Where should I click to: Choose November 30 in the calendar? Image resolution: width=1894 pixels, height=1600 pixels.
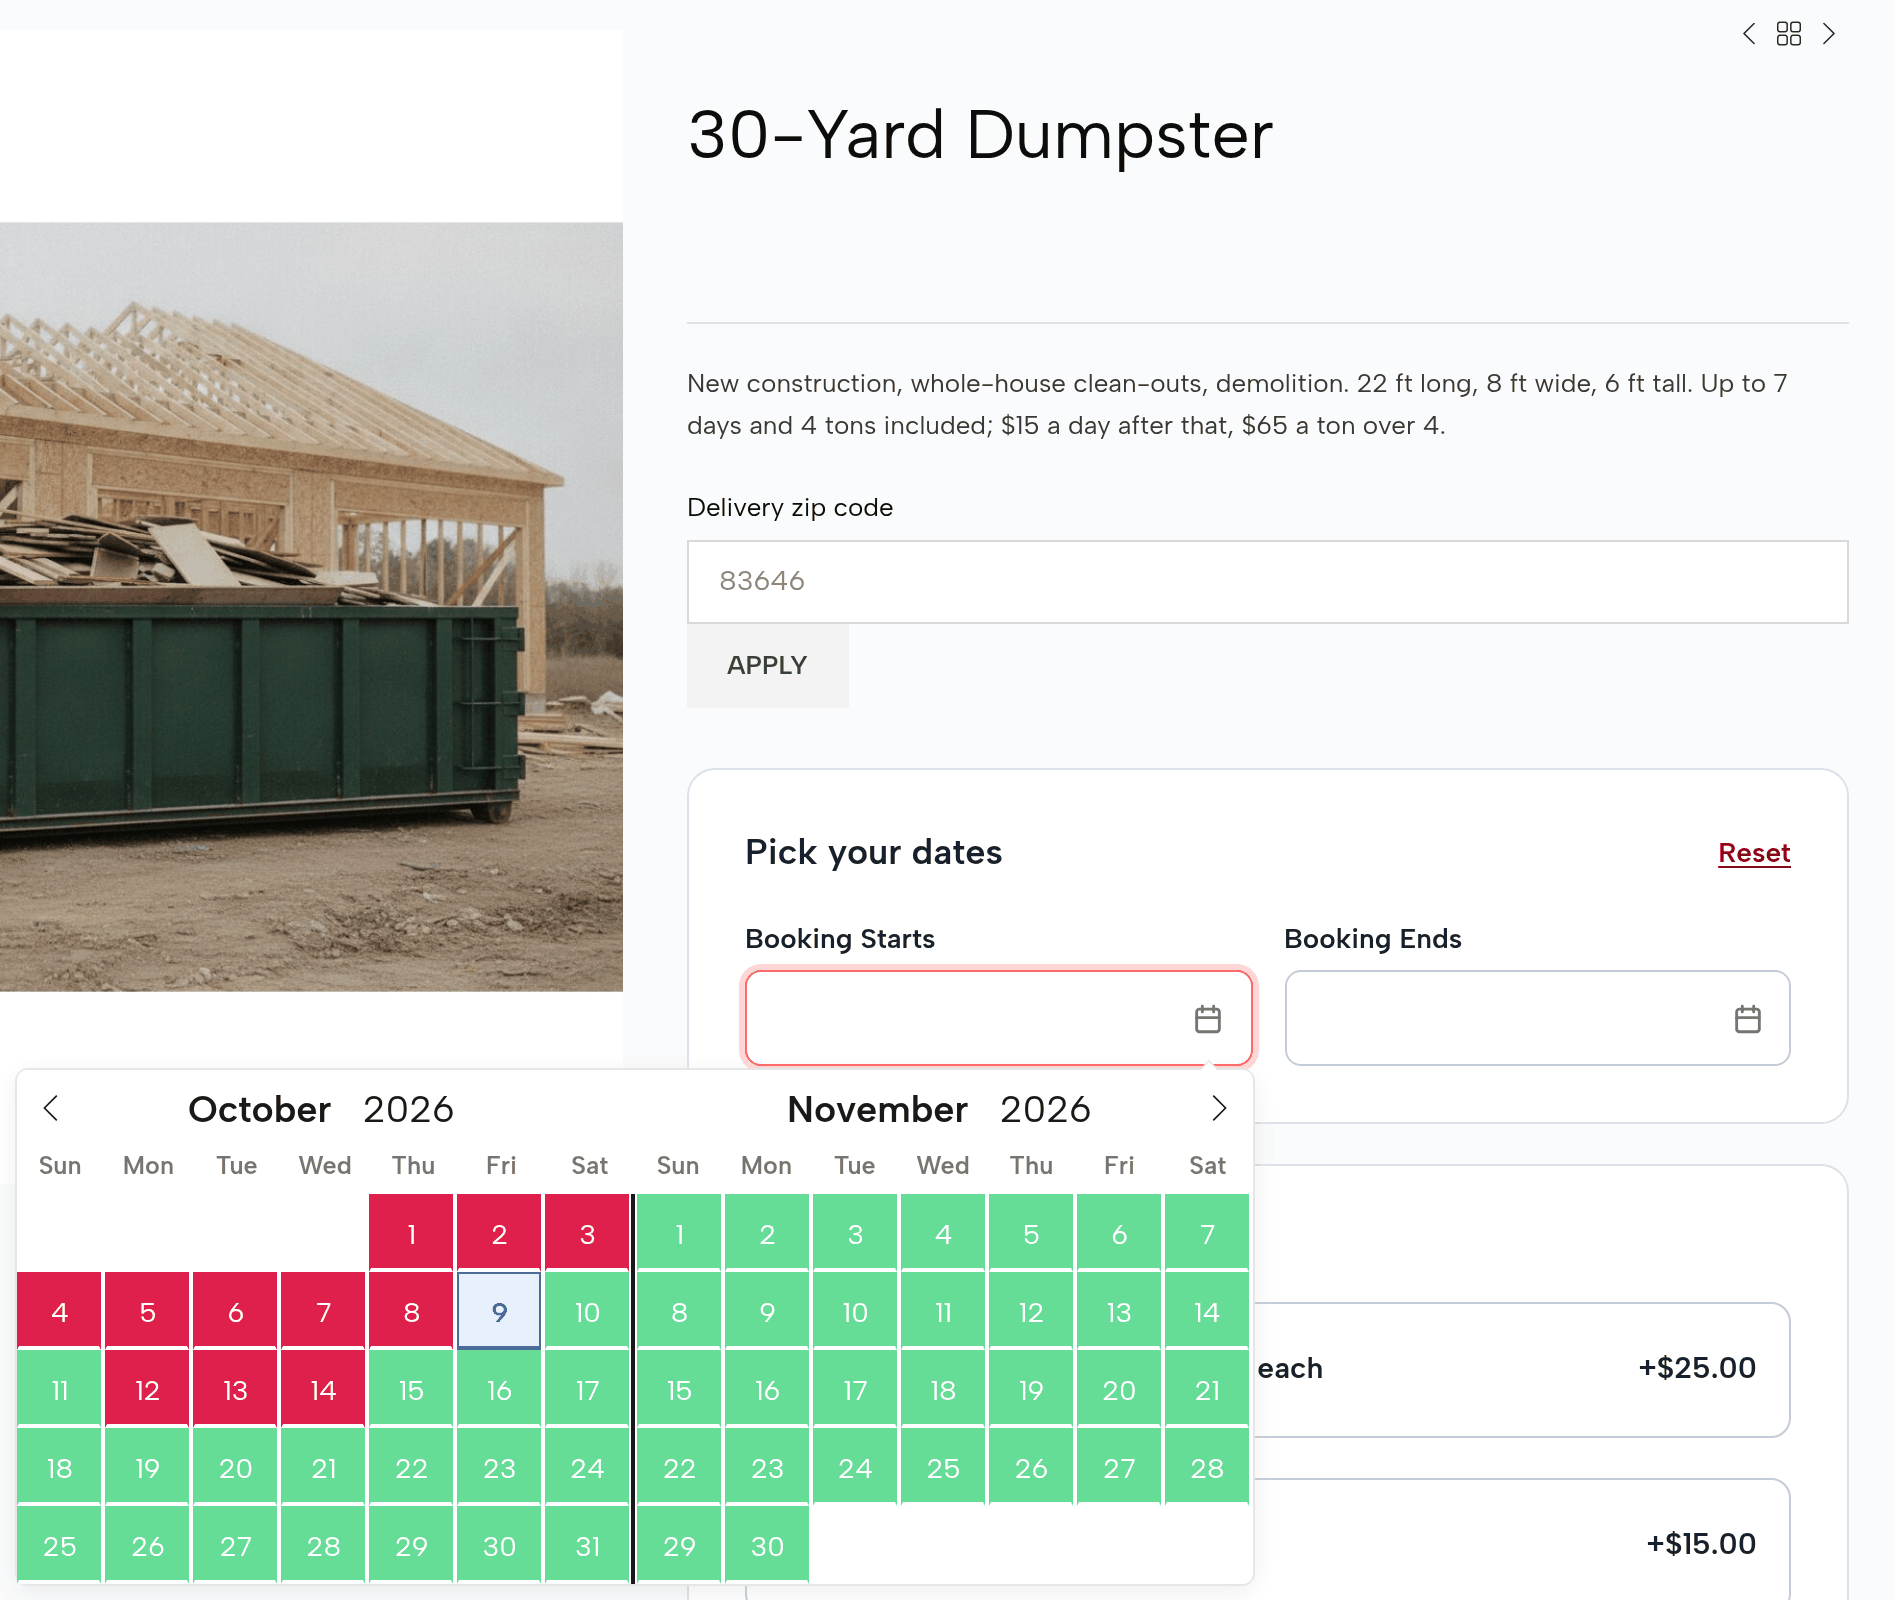[767, 1545]
